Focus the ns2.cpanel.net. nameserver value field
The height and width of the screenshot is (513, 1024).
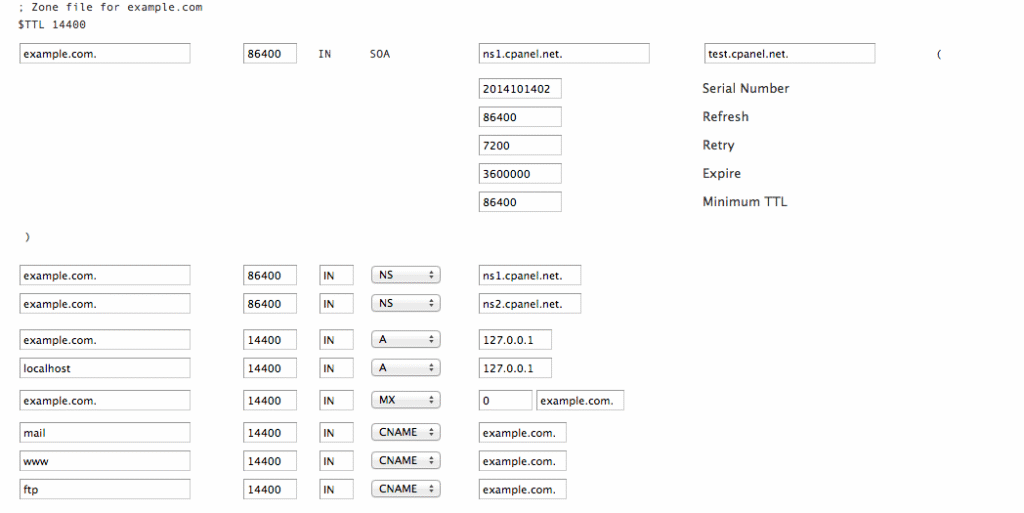point(530,304)
